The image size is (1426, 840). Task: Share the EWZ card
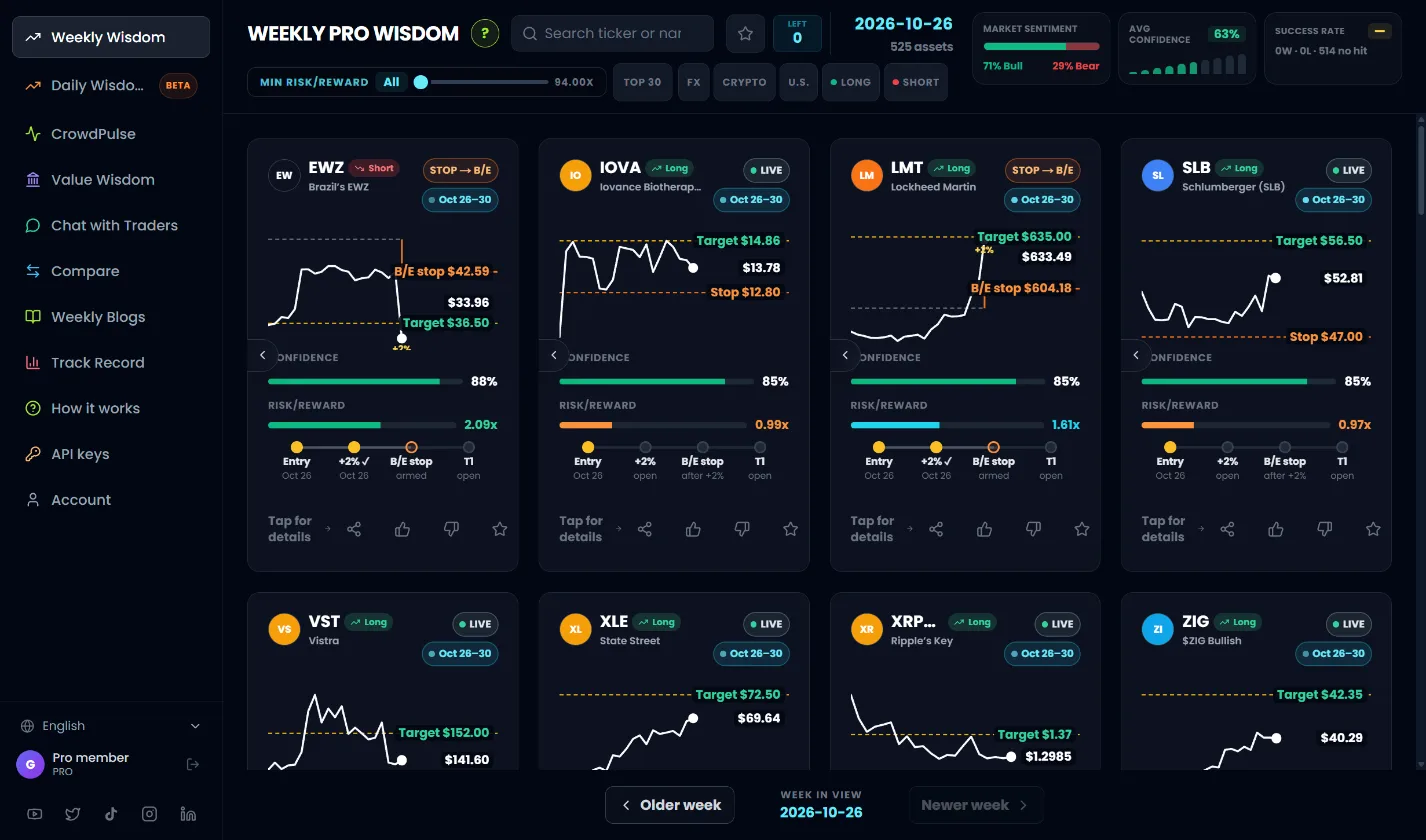pyautogui.click(x=354, y=529)
